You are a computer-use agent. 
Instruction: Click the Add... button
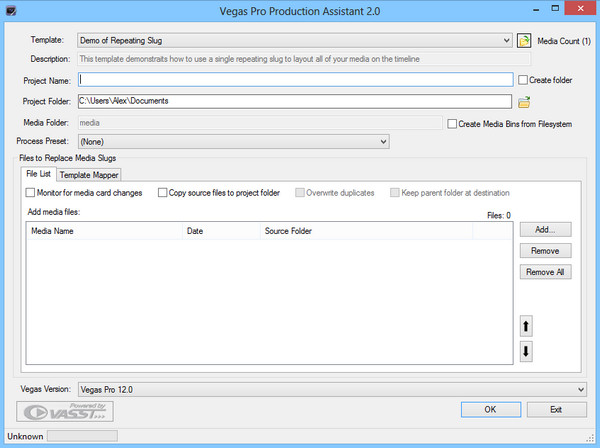545,229
